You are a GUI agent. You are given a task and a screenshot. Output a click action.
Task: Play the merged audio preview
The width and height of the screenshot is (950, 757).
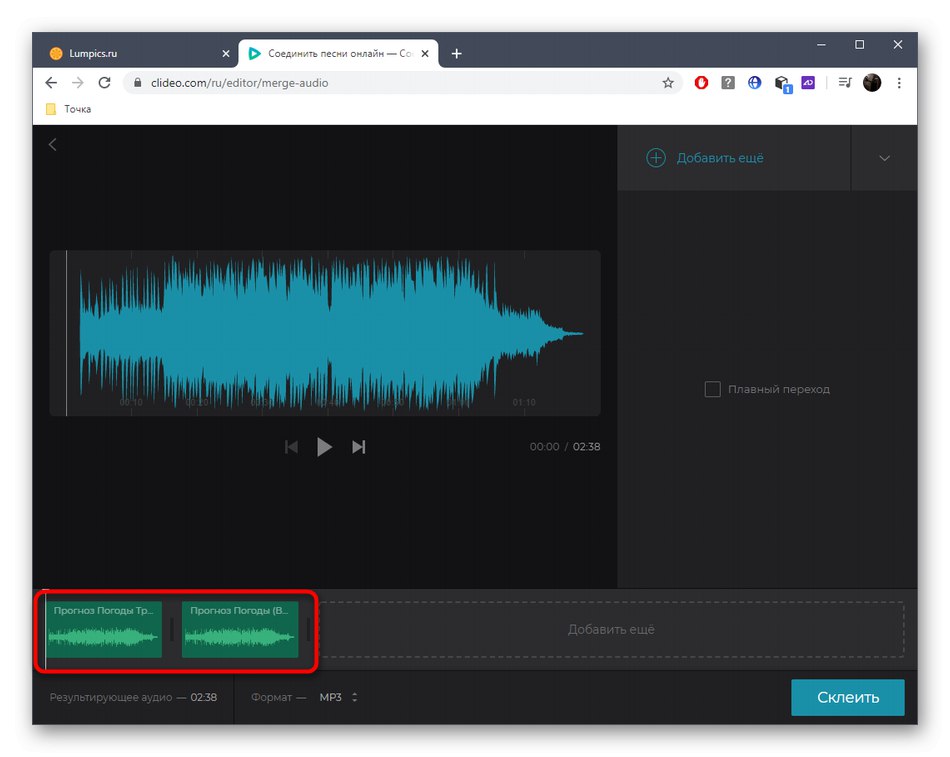(324, 447)
